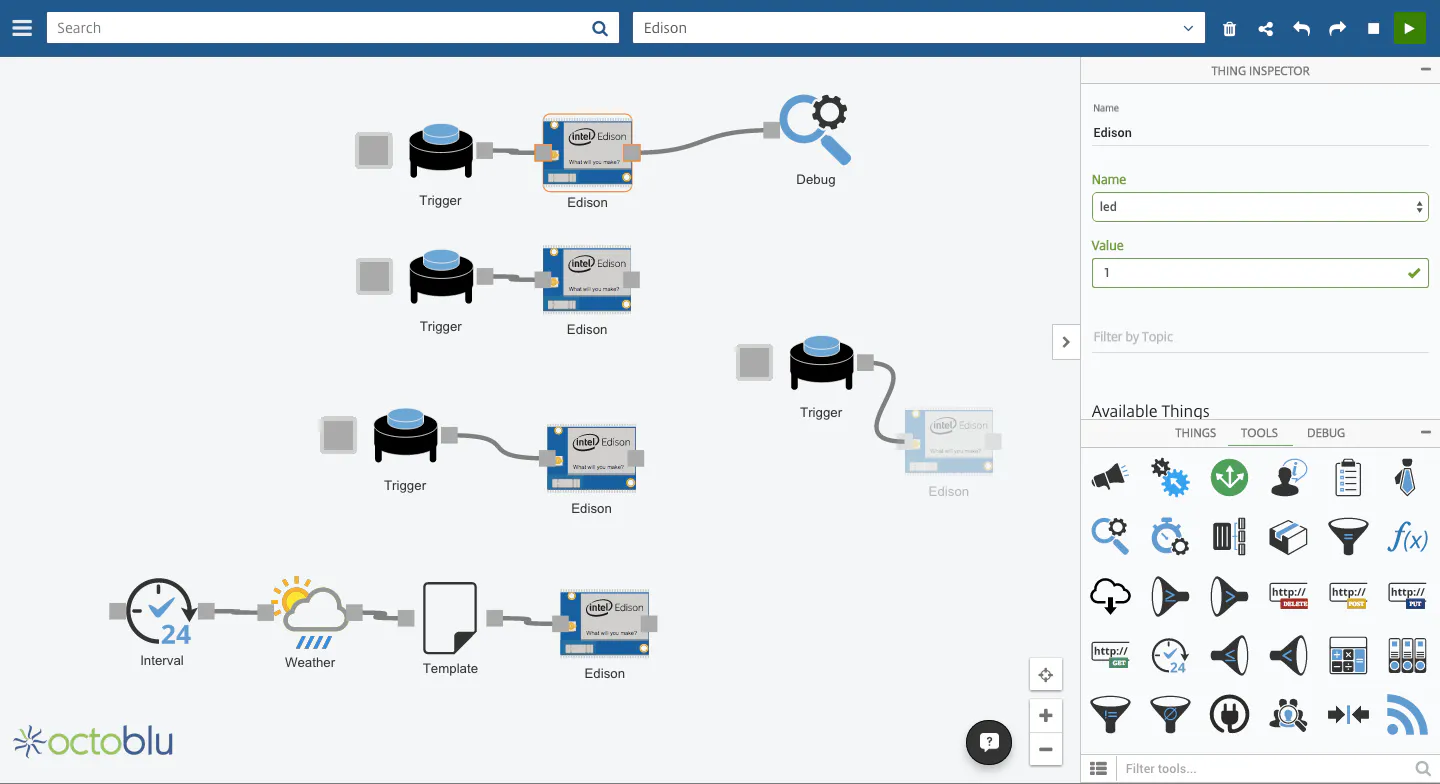Screen dimensions: 1440x784
Task: Select the stopwatch-gear Delay tool
Action: 1170,536
